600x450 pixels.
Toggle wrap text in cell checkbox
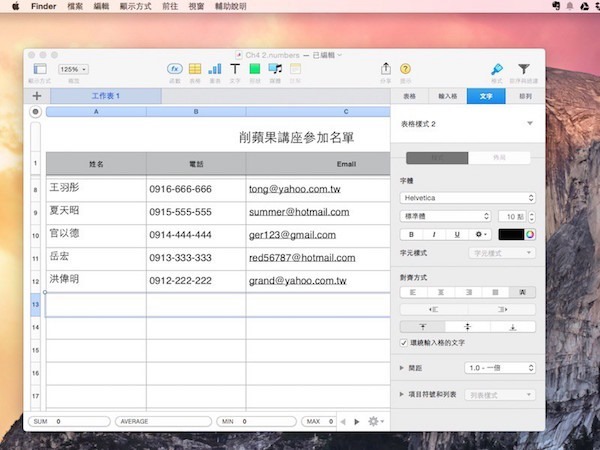click(x=404, y=343)
